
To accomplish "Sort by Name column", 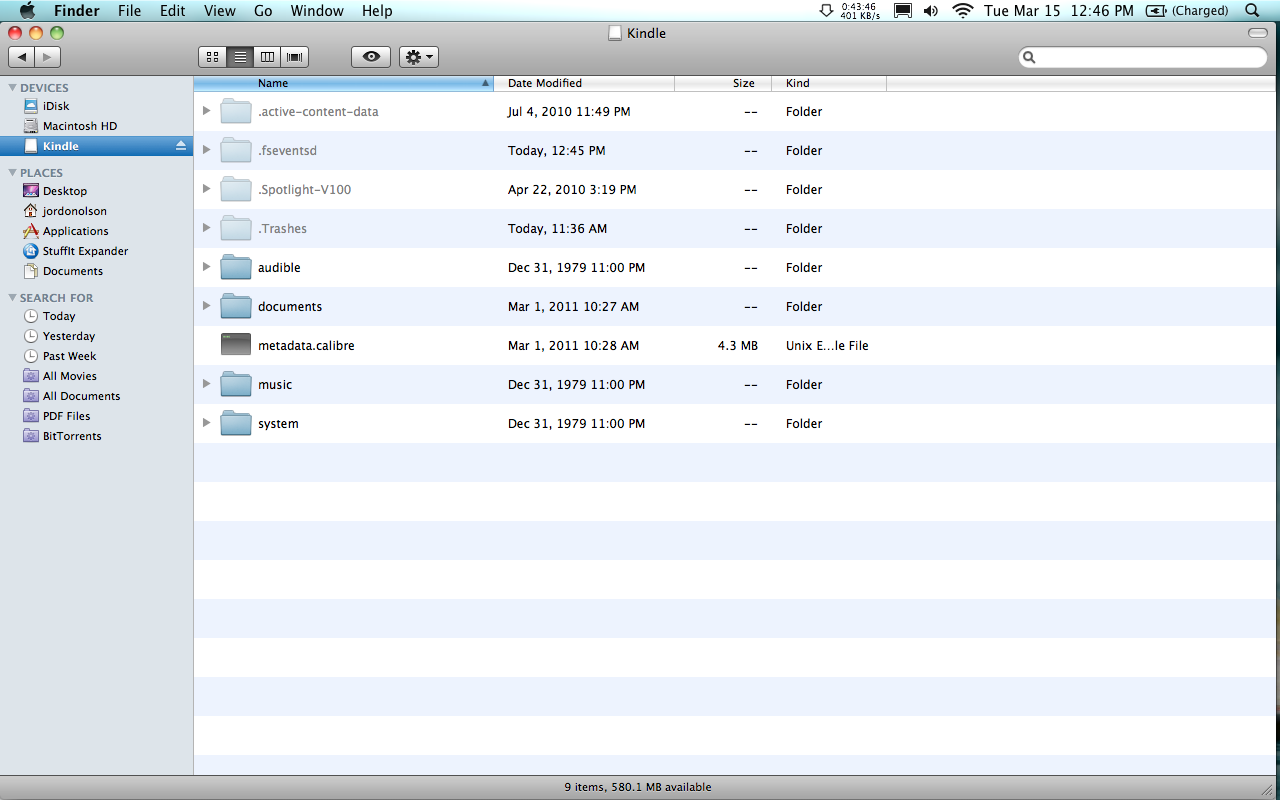I will pyautogui.click(x=344, y=84).
